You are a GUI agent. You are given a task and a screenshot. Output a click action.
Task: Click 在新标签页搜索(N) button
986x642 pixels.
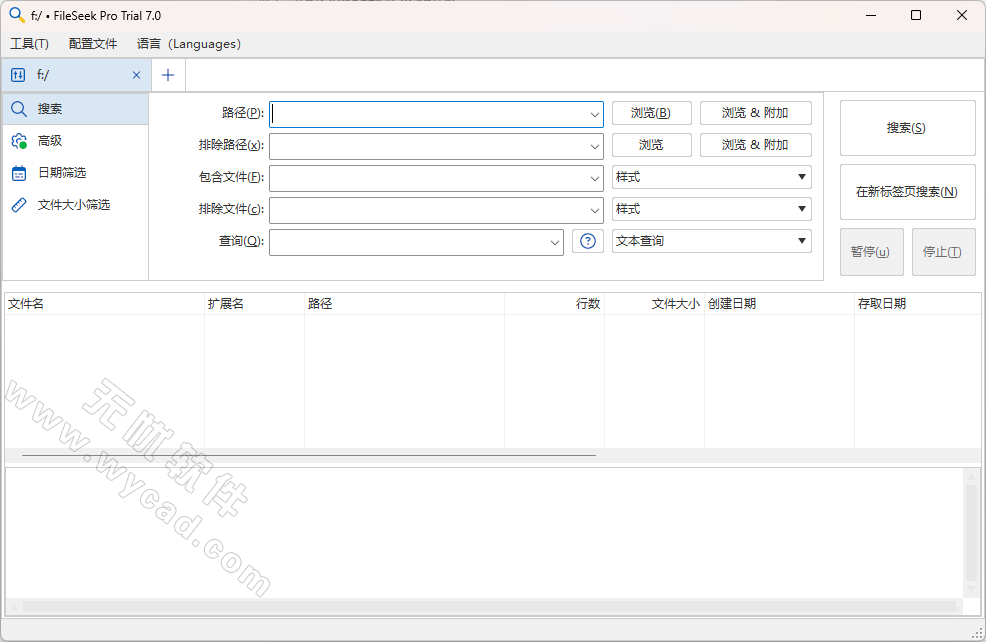(x=907, y=192)
